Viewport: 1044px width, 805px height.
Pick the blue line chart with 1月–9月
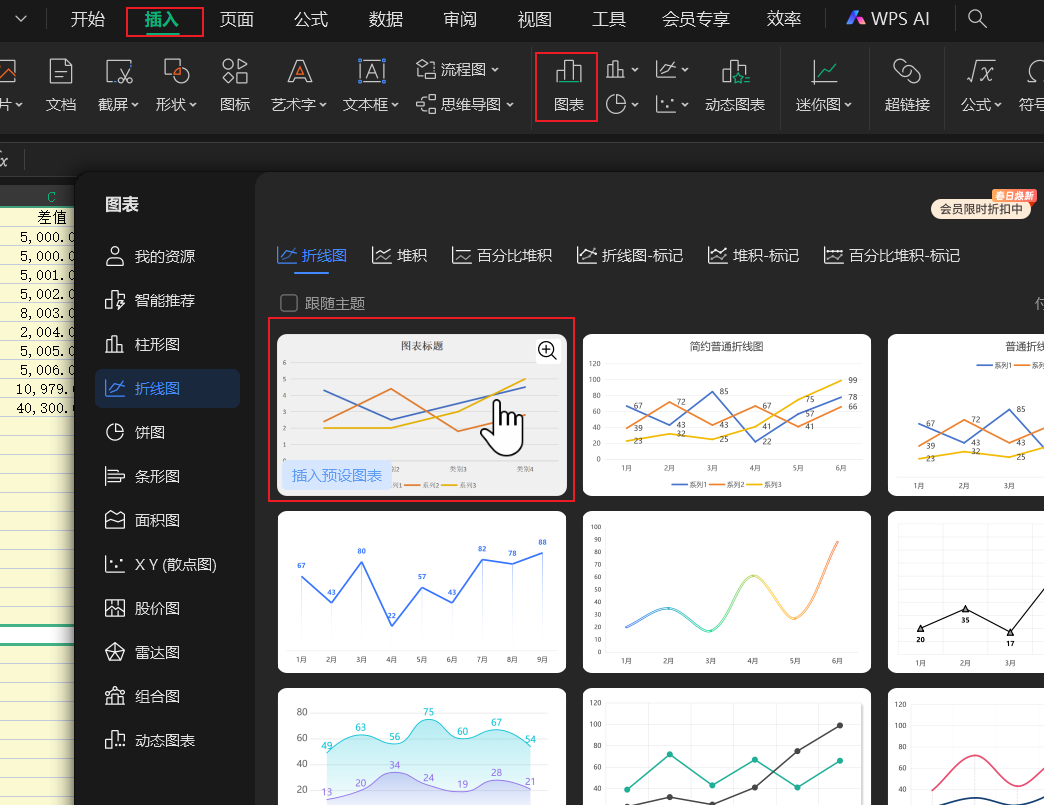click(x=421, y=592)
